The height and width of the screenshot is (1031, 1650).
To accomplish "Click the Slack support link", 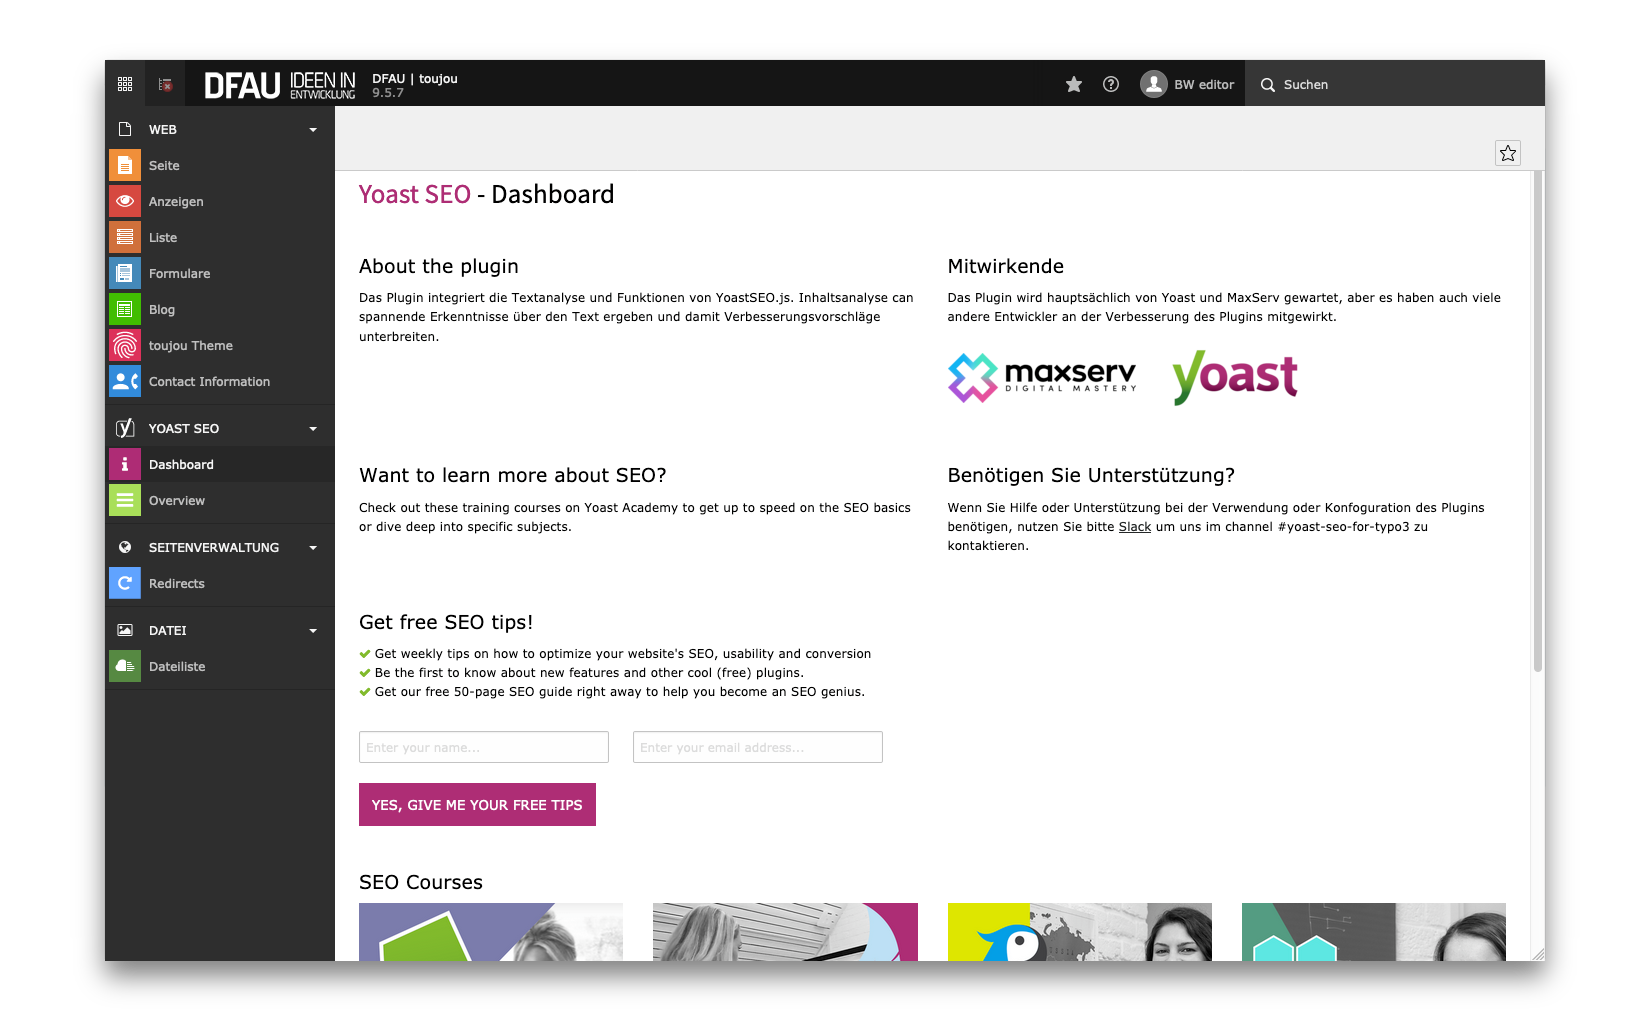I will (x=1134, y=527).
